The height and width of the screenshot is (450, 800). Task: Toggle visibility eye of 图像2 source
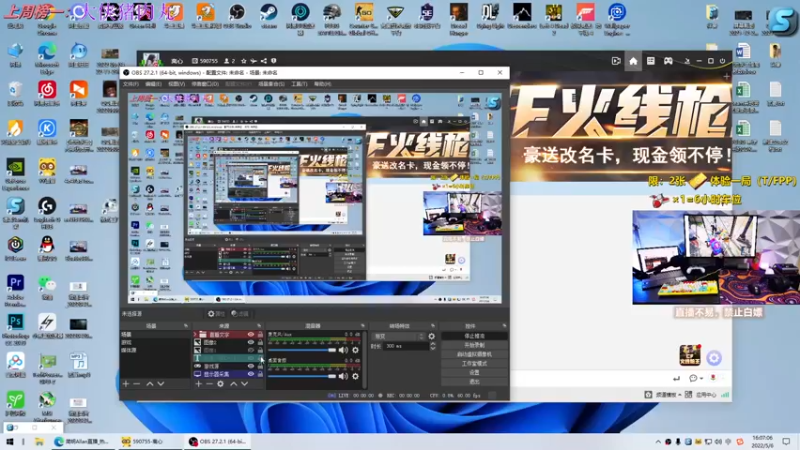tap(251, 342)
